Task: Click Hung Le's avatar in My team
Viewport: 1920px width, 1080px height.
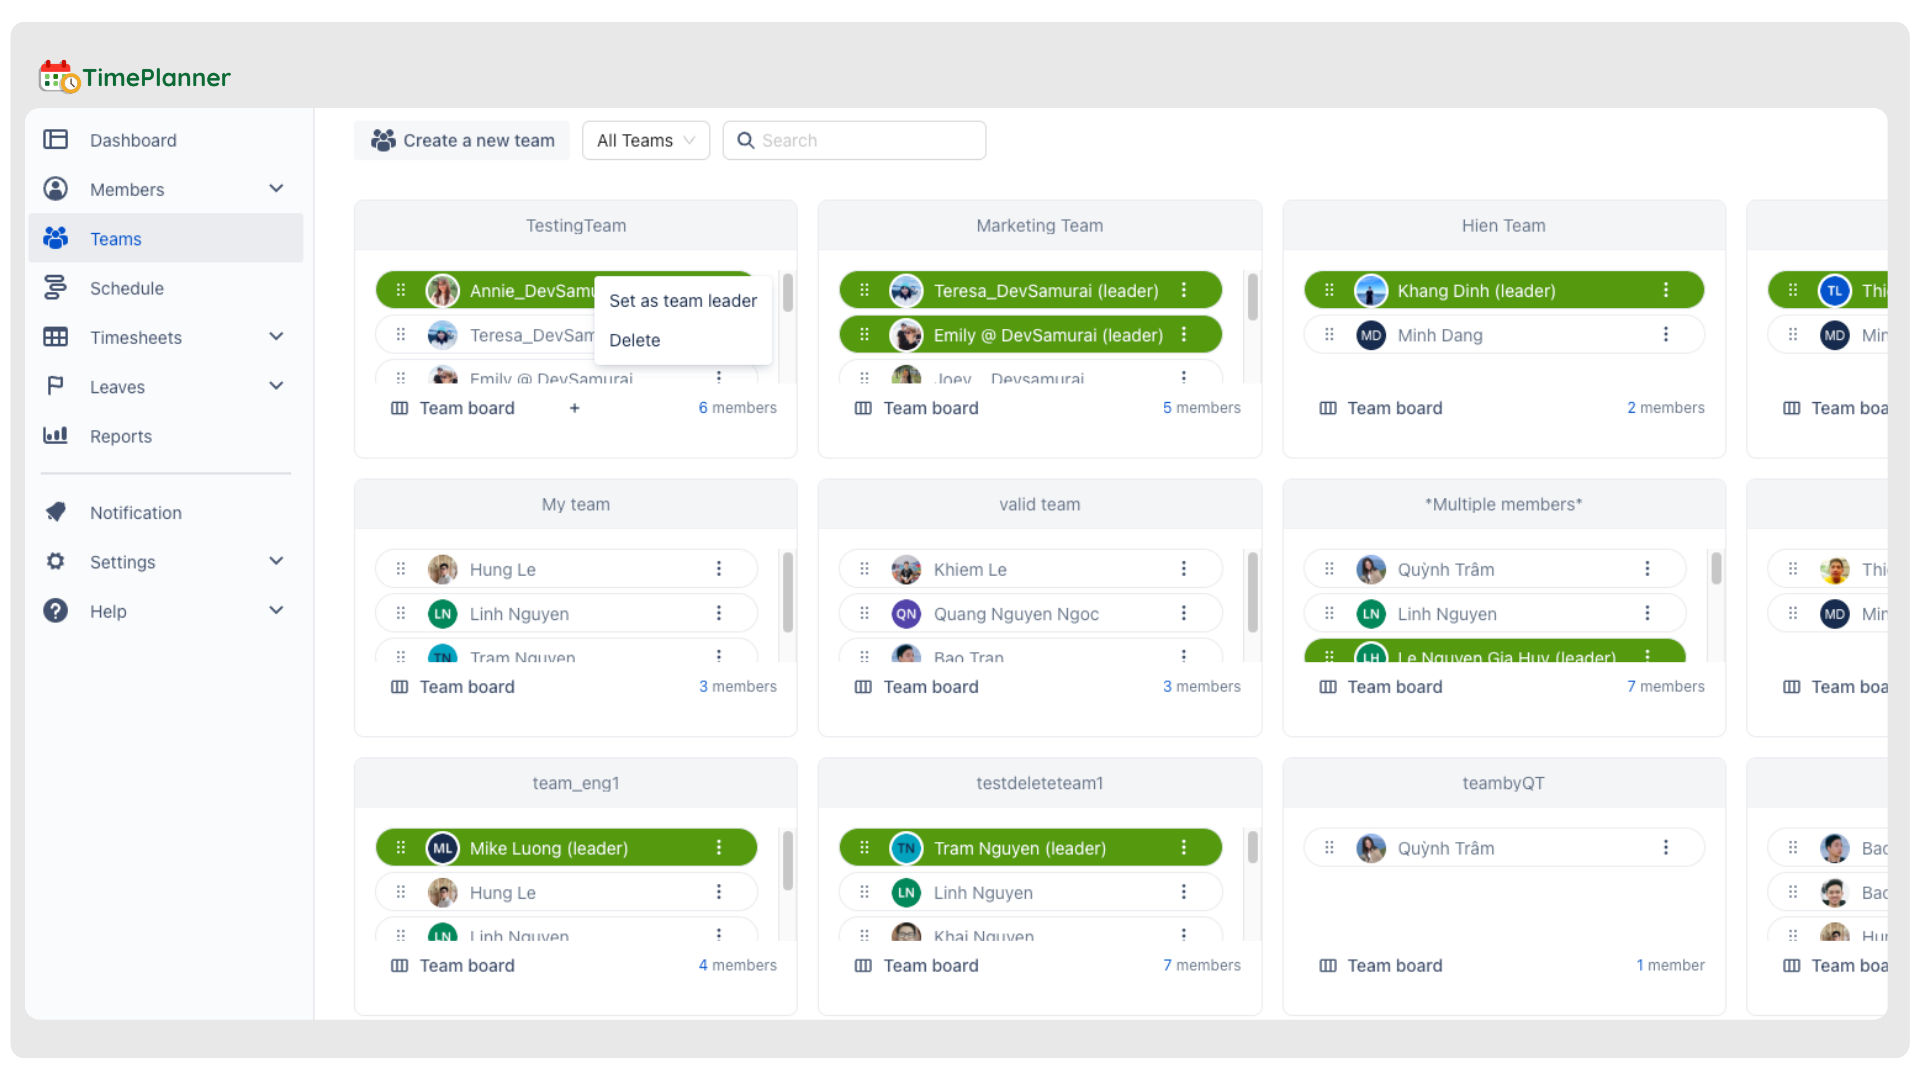Action: [x=443, y=569]
